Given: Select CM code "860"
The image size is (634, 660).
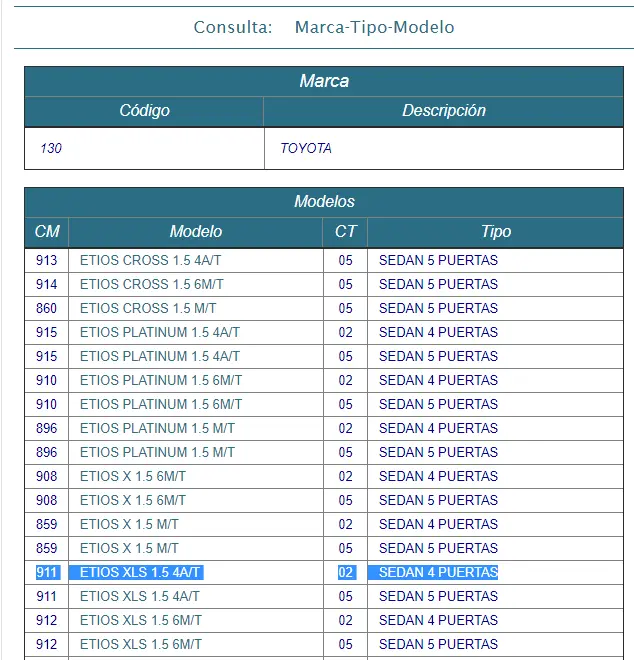Looking at the screenshot, I should (x=46, y=308).
